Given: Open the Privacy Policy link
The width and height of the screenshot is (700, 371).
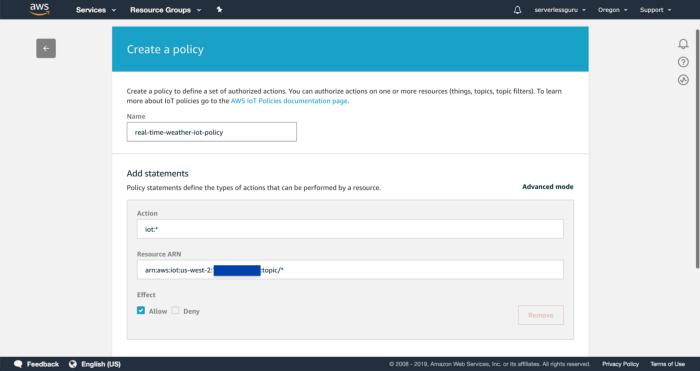Looking at the screenshot, I should click(620, 364).
